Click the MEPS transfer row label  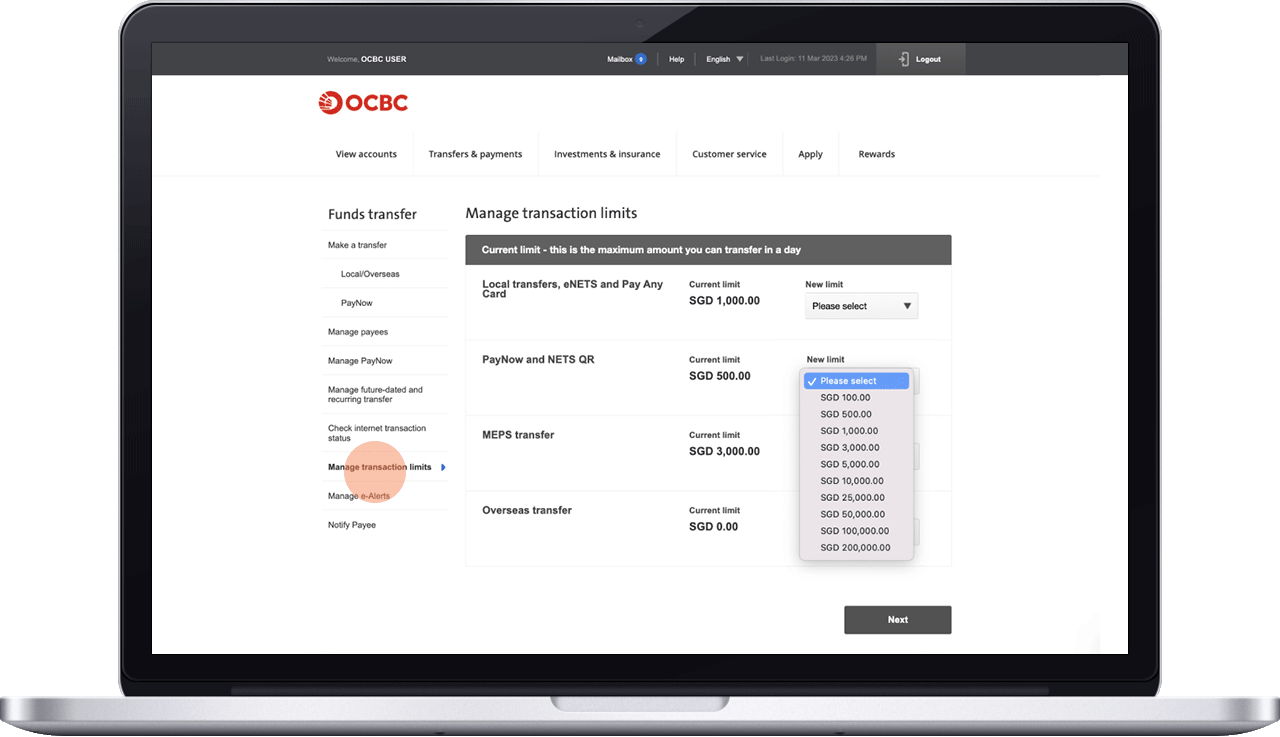pyautogui.click(x=518, y=435)
